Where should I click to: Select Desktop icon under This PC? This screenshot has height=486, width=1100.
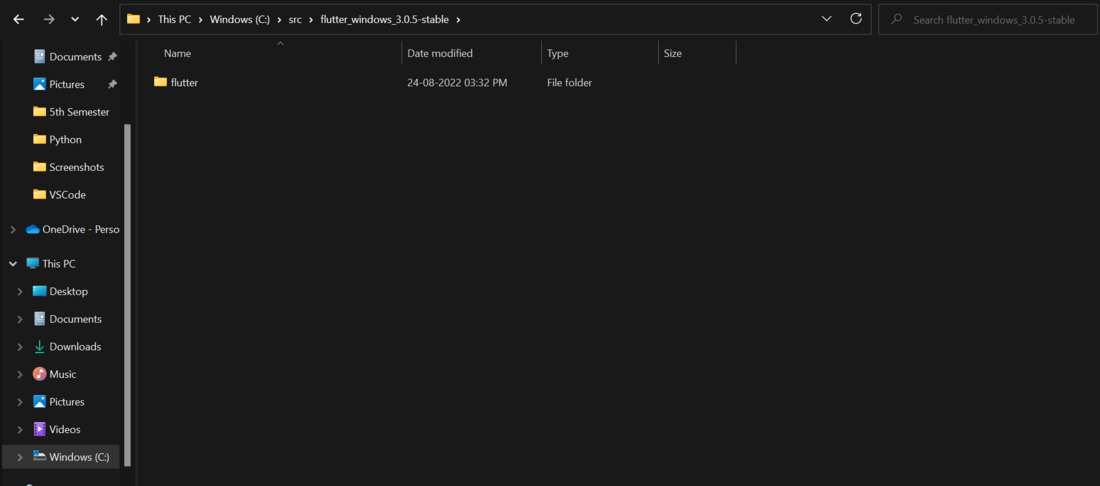tap(39, 291)
